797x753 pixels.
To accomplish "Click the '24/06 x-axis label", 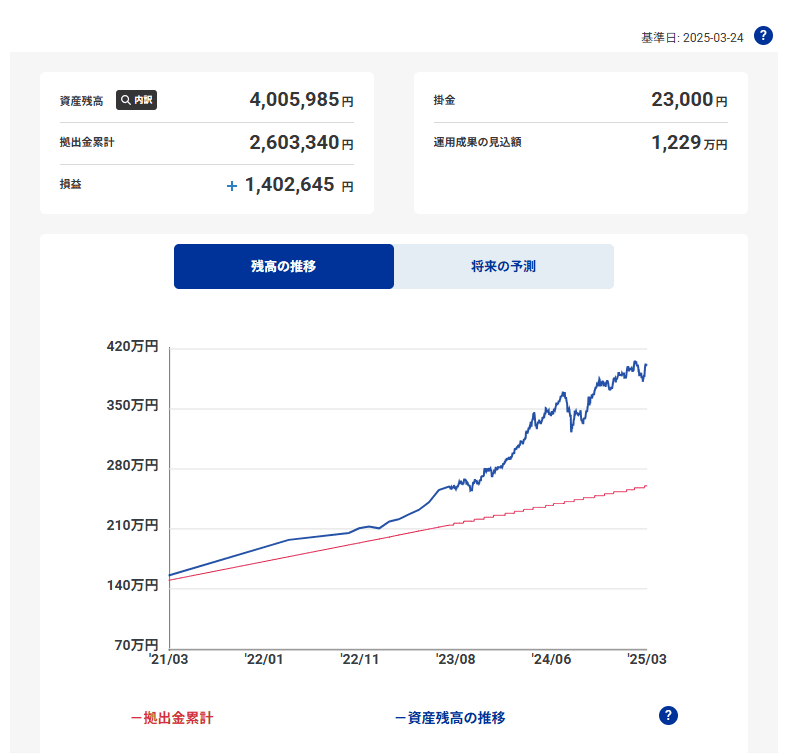I will tap(551, 659).
